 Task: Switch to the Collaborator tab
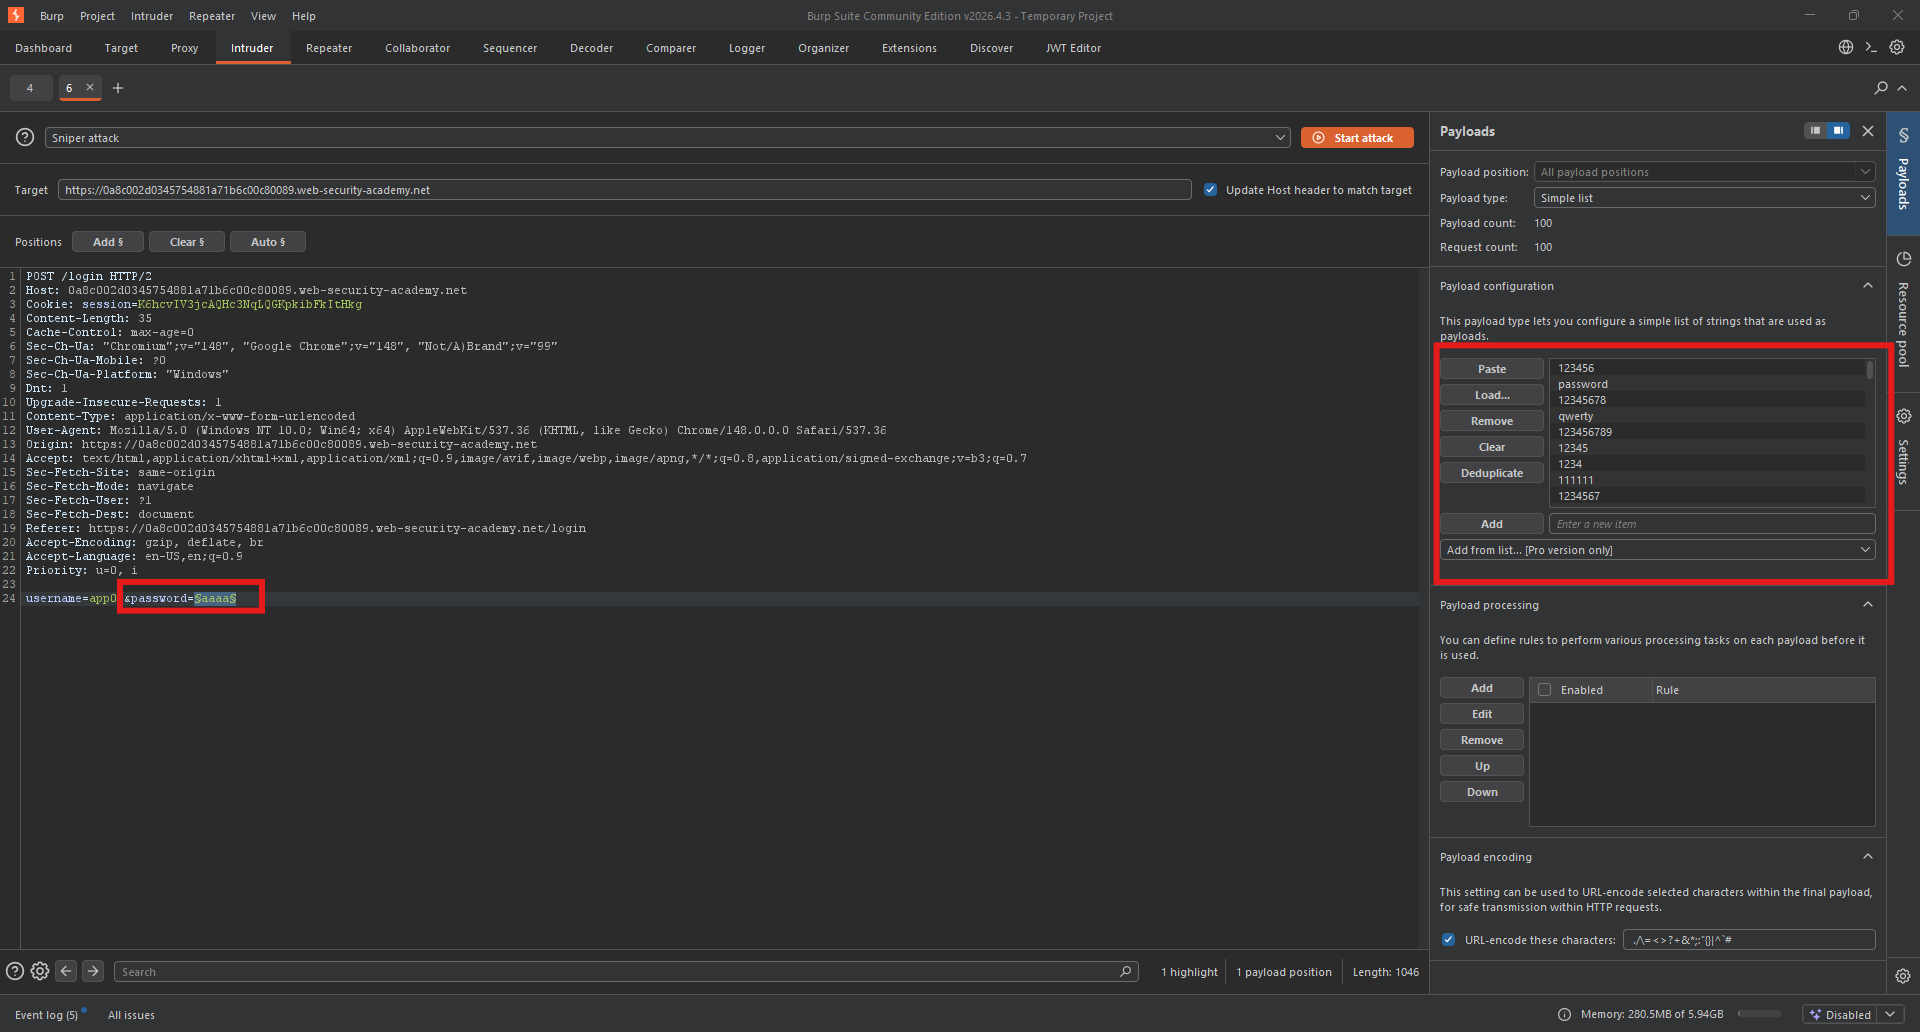(x=417, y=48)
